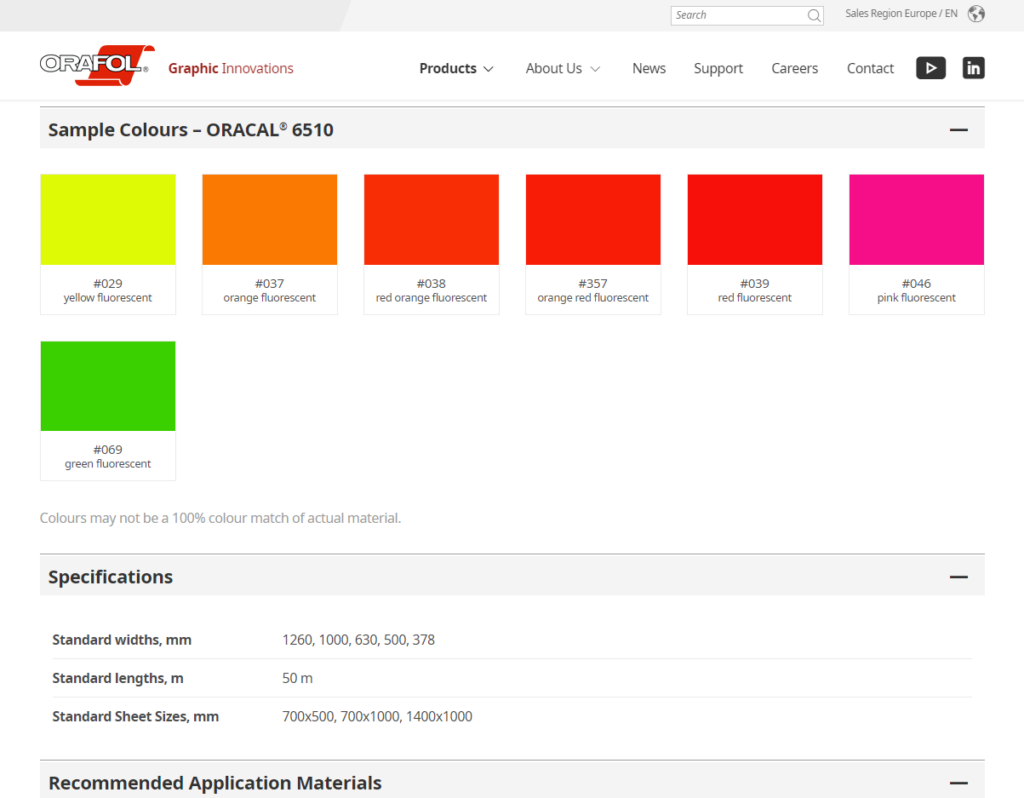Select the #038 red orange fluorescent swatch
The height and width of the screenshot is (798, 1024).
pyautogui.click(x=431, y=219)
